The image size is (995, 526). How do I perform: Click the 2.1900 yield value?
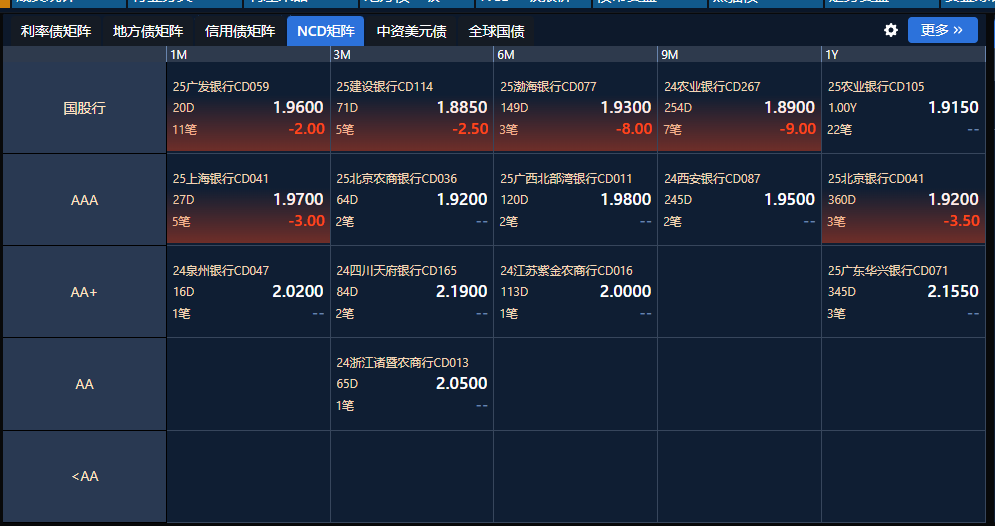point(462,291)
